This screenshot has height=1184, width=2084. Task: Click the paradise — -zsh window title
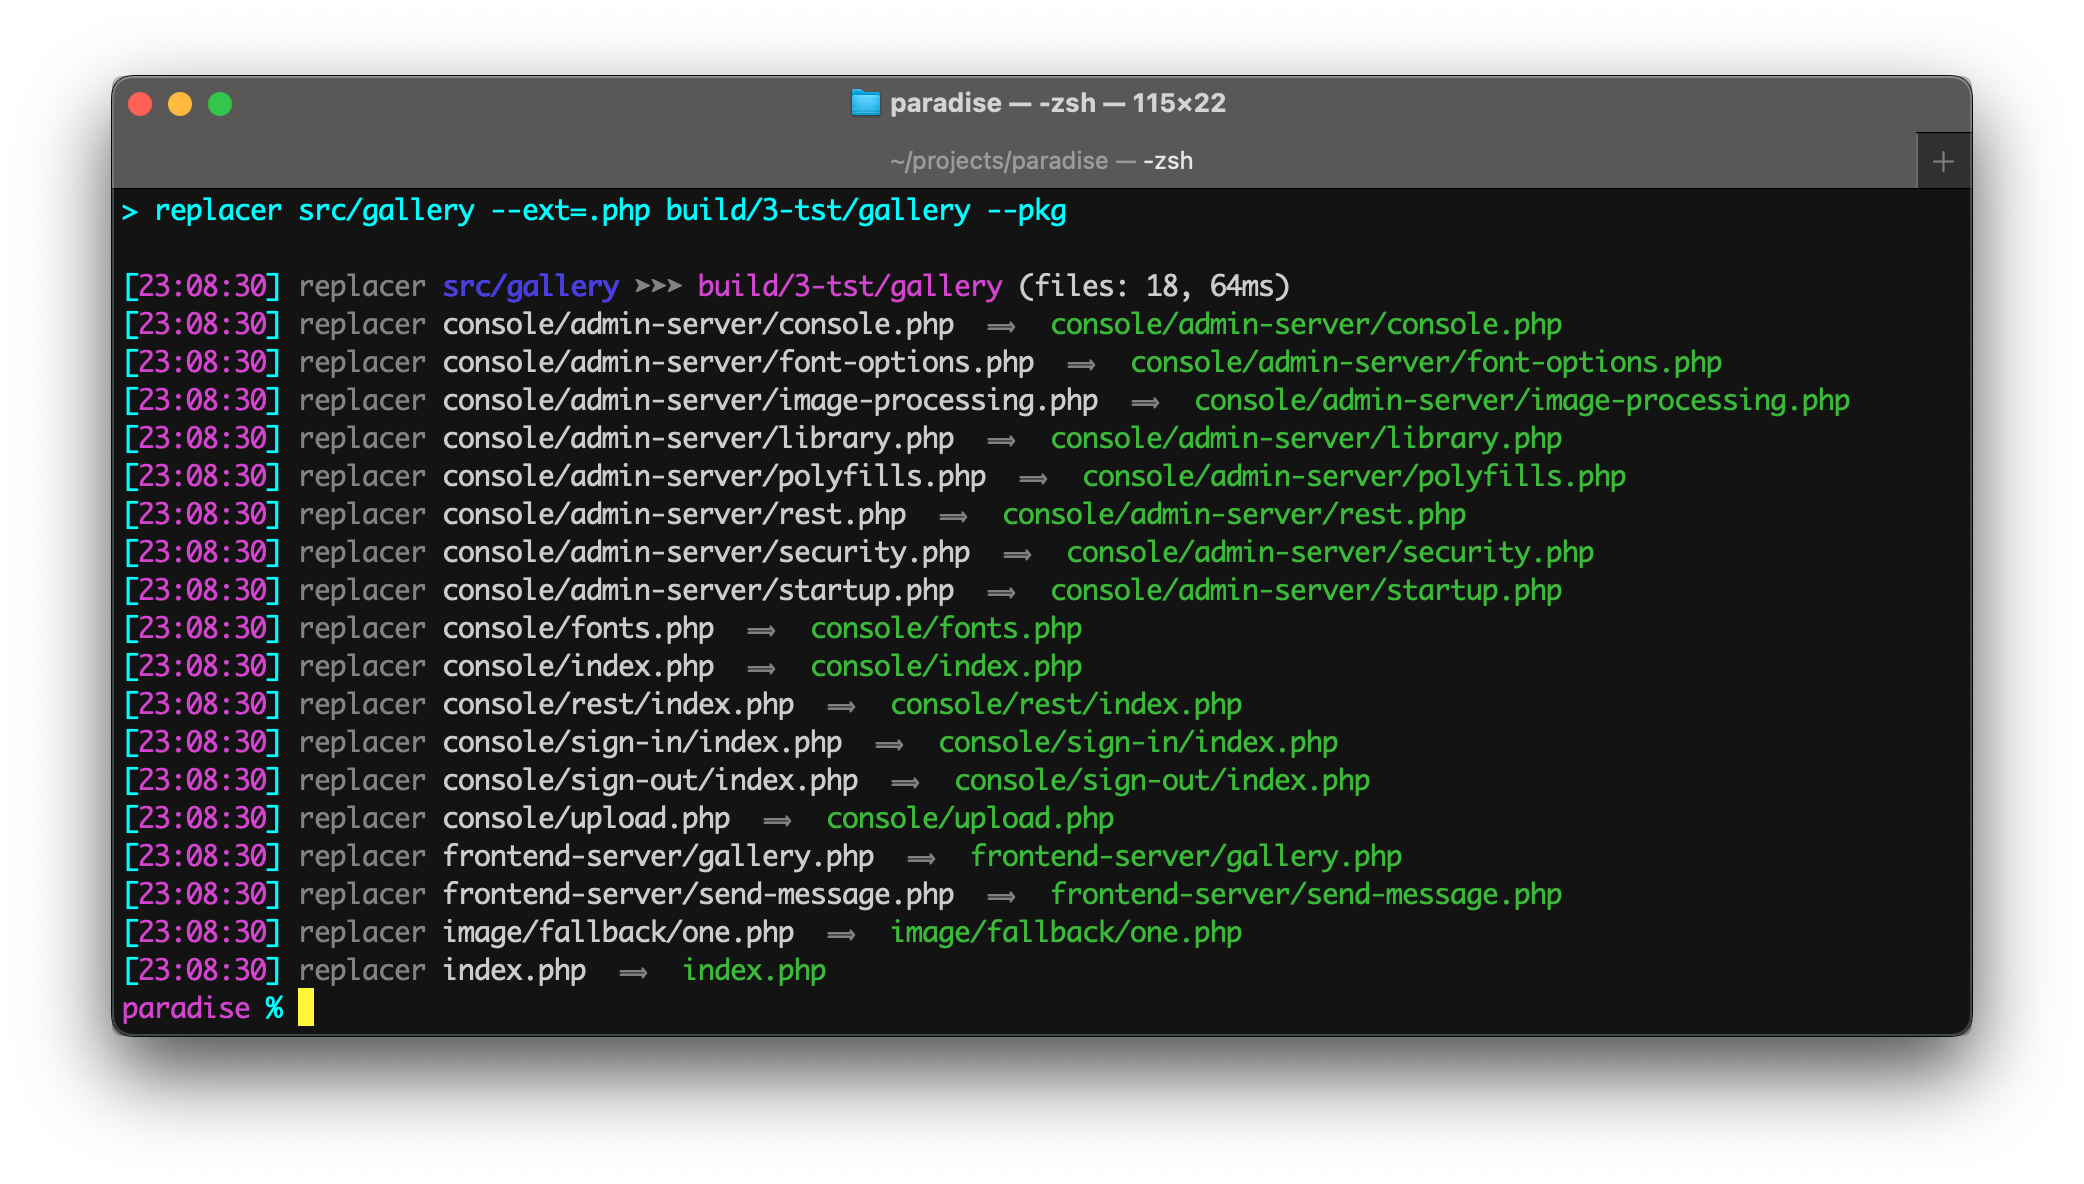coord(1057,103)
